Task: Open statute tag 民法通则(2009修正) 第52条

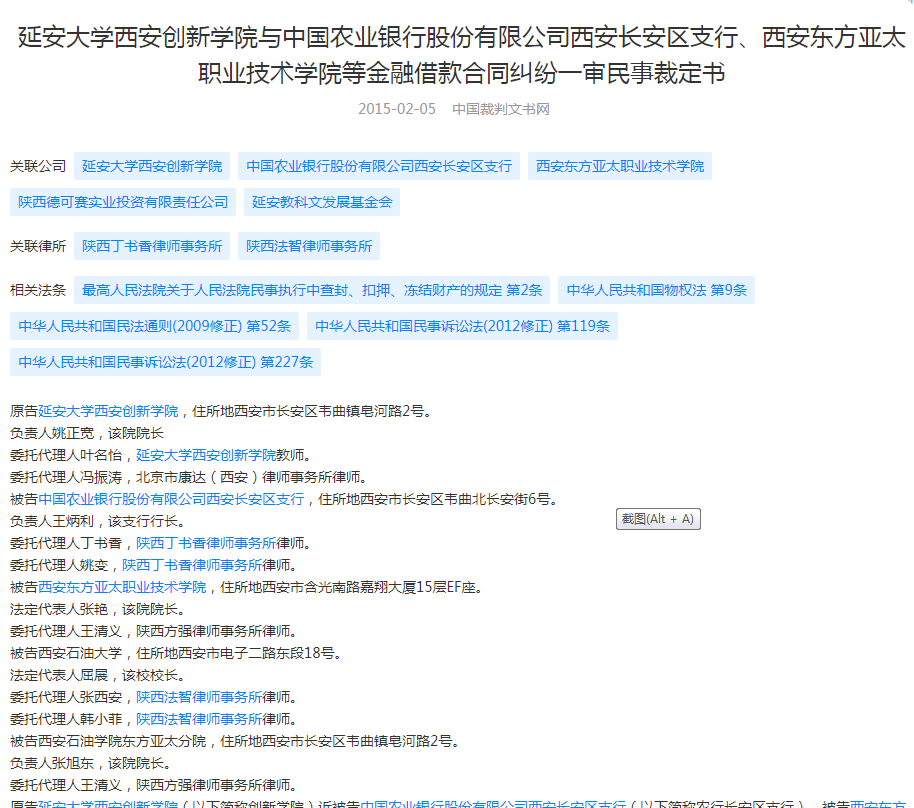Action: (x=154, y=326)
